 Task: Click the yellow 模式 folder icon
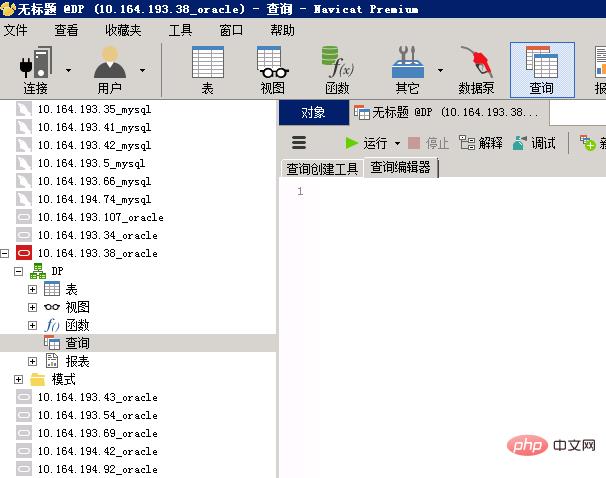point(38,379)
